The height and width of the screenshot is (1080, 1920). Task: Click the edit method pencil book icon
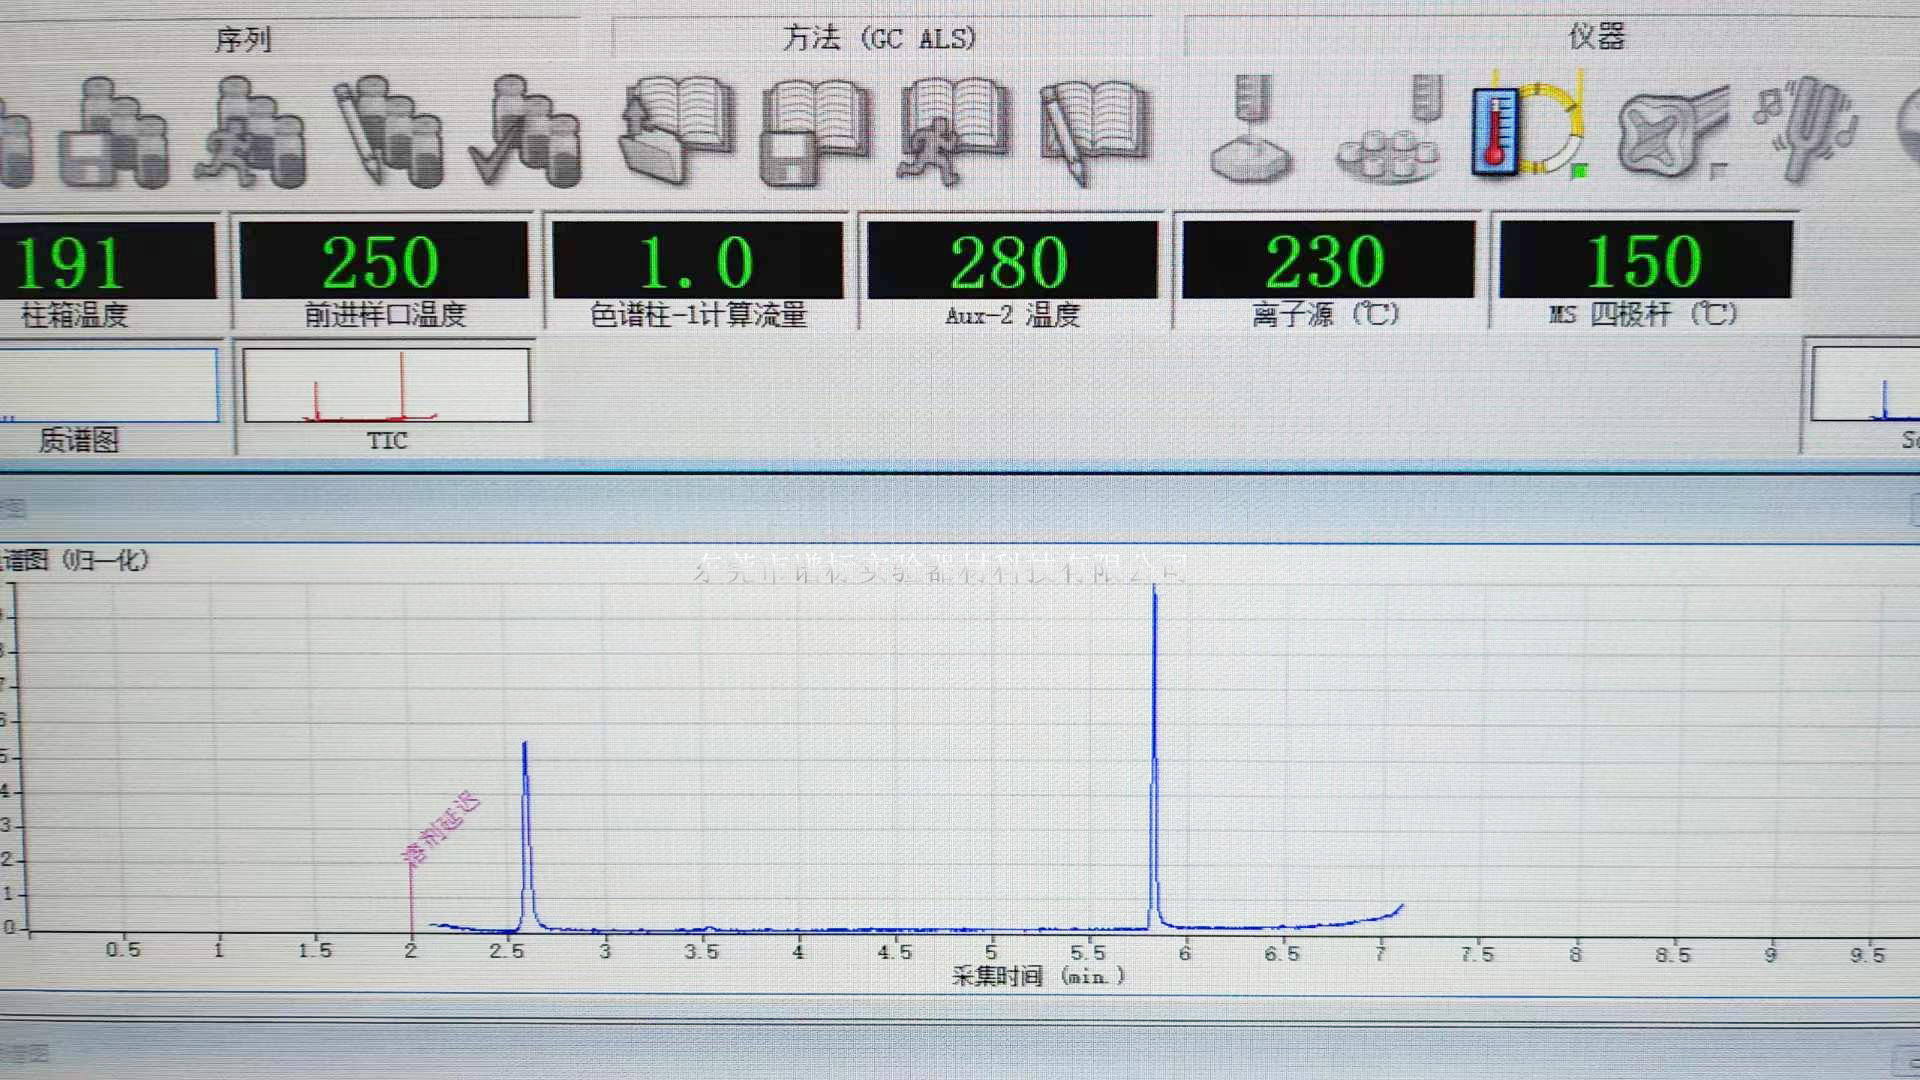[x=1095, y=131]
